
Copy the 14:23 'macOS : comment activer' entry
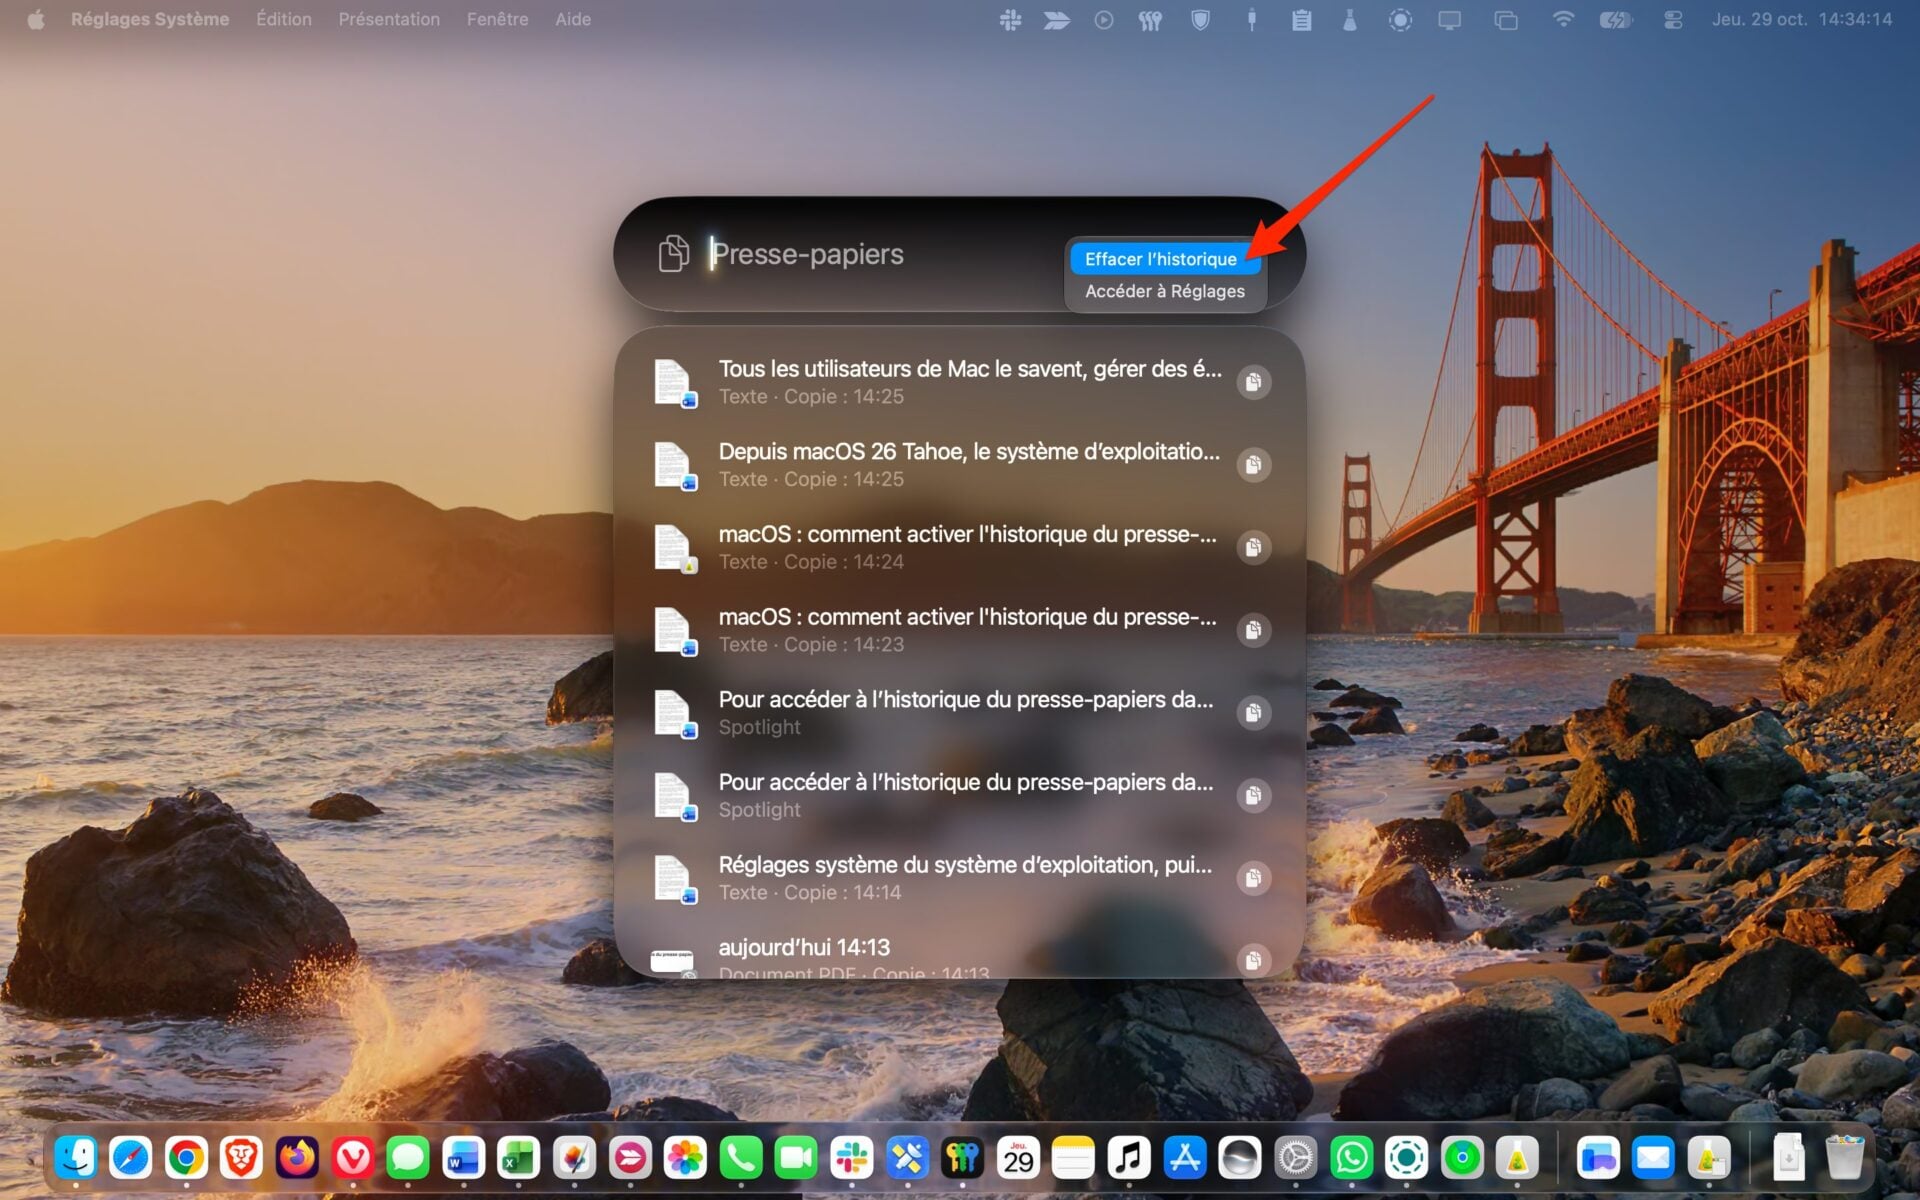point(1253,630)
